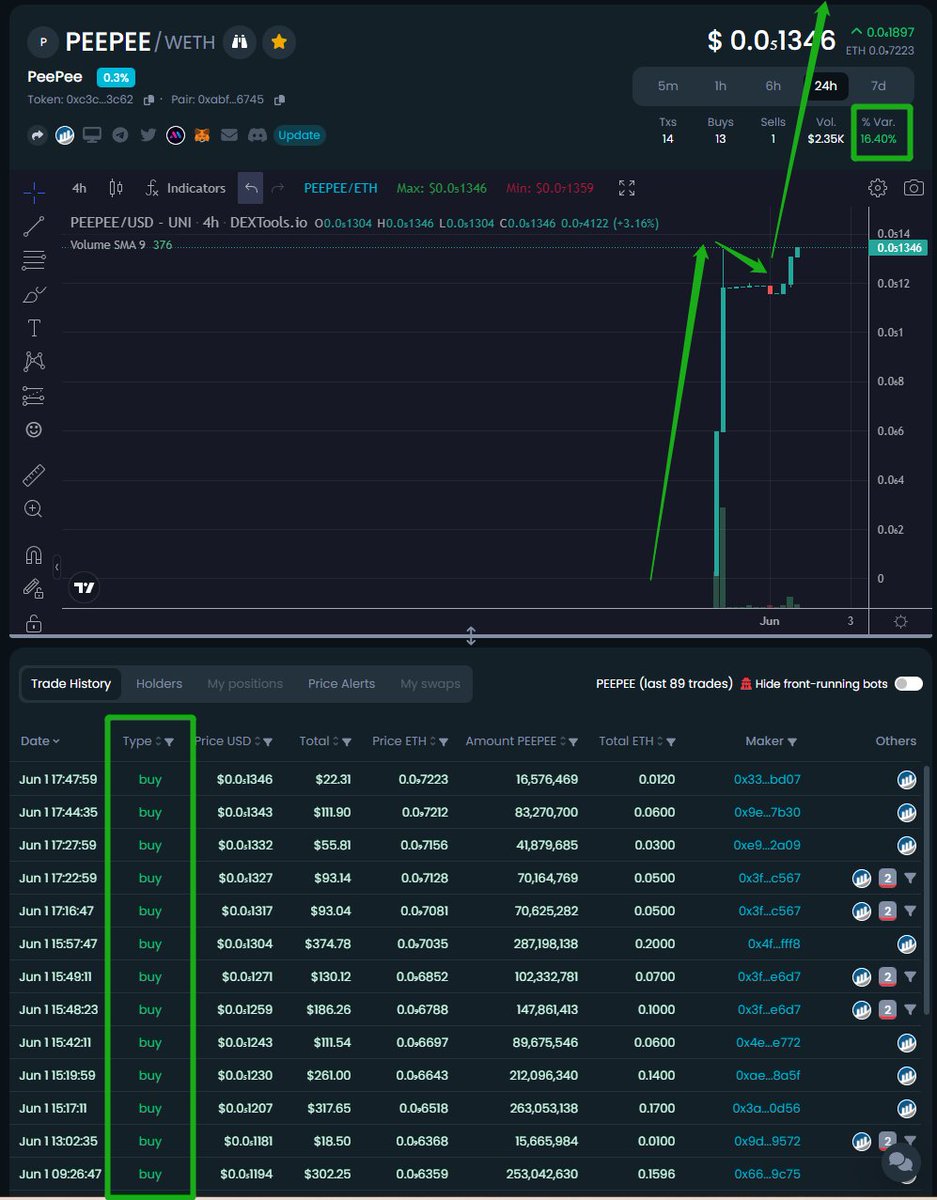Click the MetaMask fox icon
The height and width of the screenshot is (1200, 937).
202,135
